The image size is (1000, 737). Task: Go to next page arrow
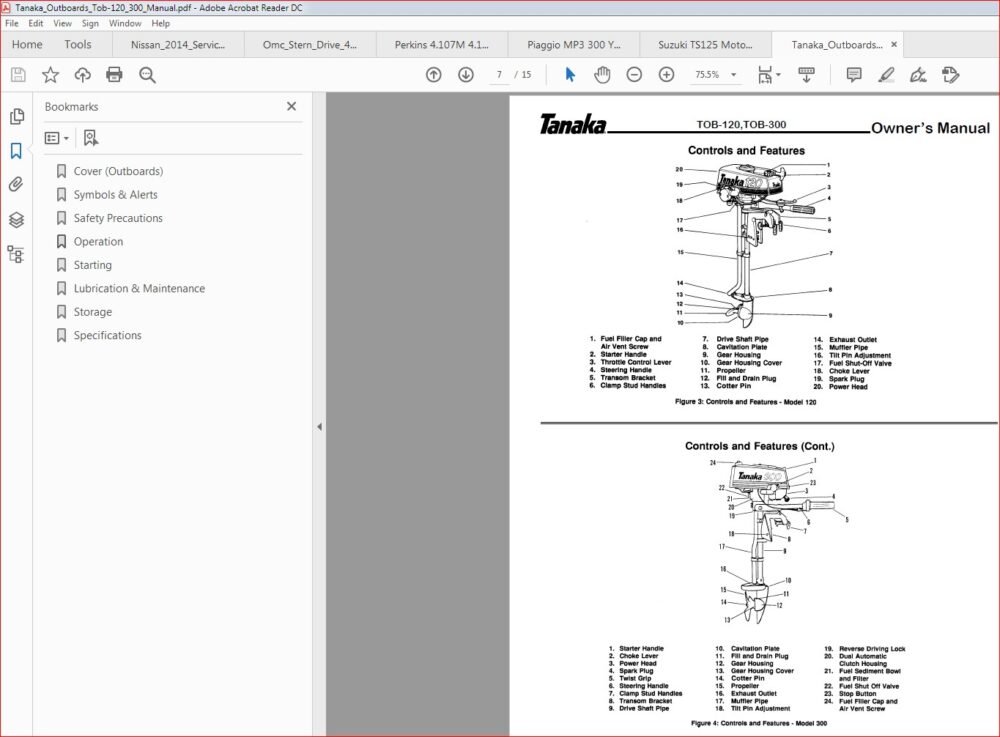466,75
